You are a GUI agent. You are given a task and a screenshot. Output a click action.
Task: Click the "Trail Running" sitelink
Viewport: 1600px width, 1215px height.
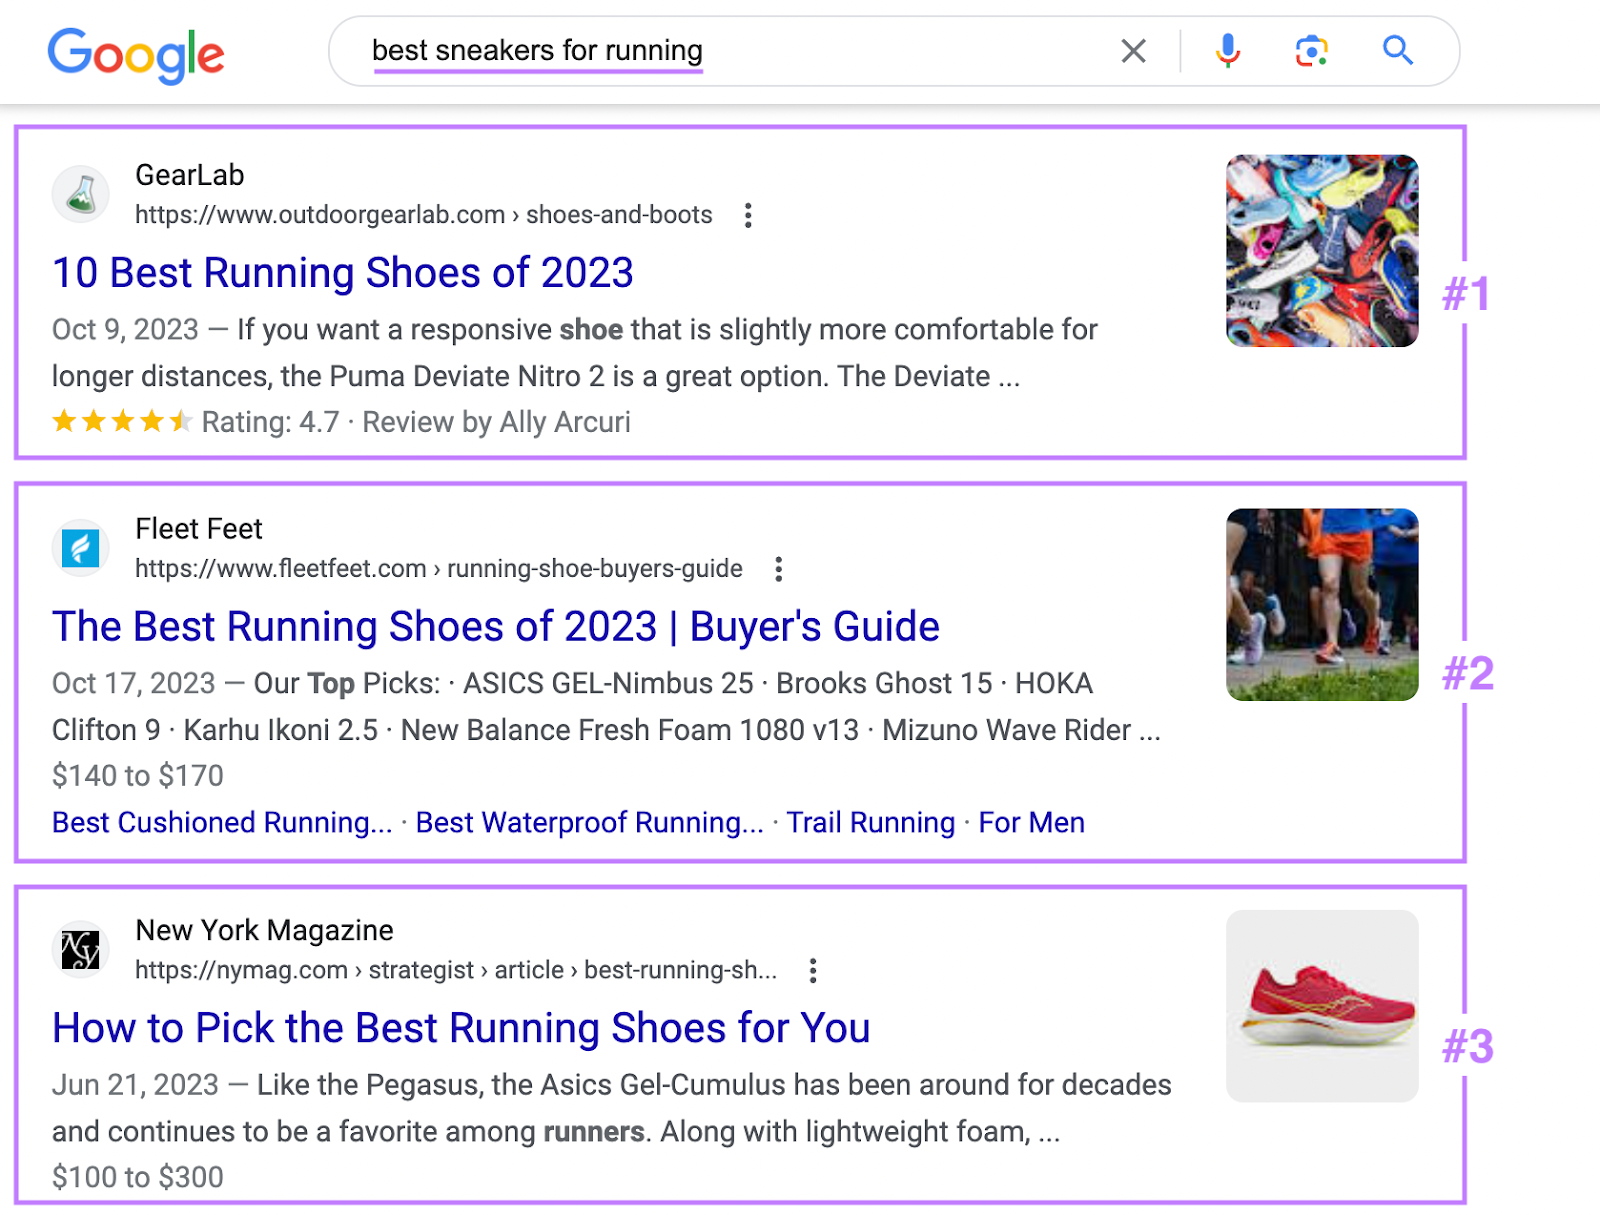870,822
